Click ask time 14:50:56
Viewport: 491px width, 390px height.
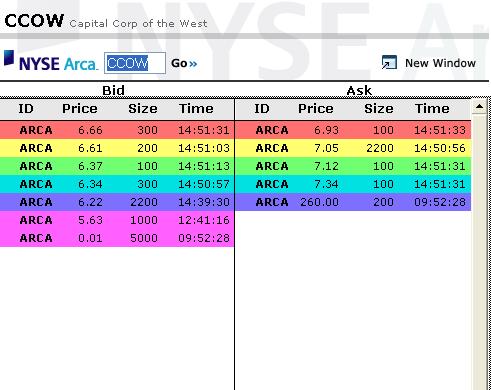(x=440, y=148)
